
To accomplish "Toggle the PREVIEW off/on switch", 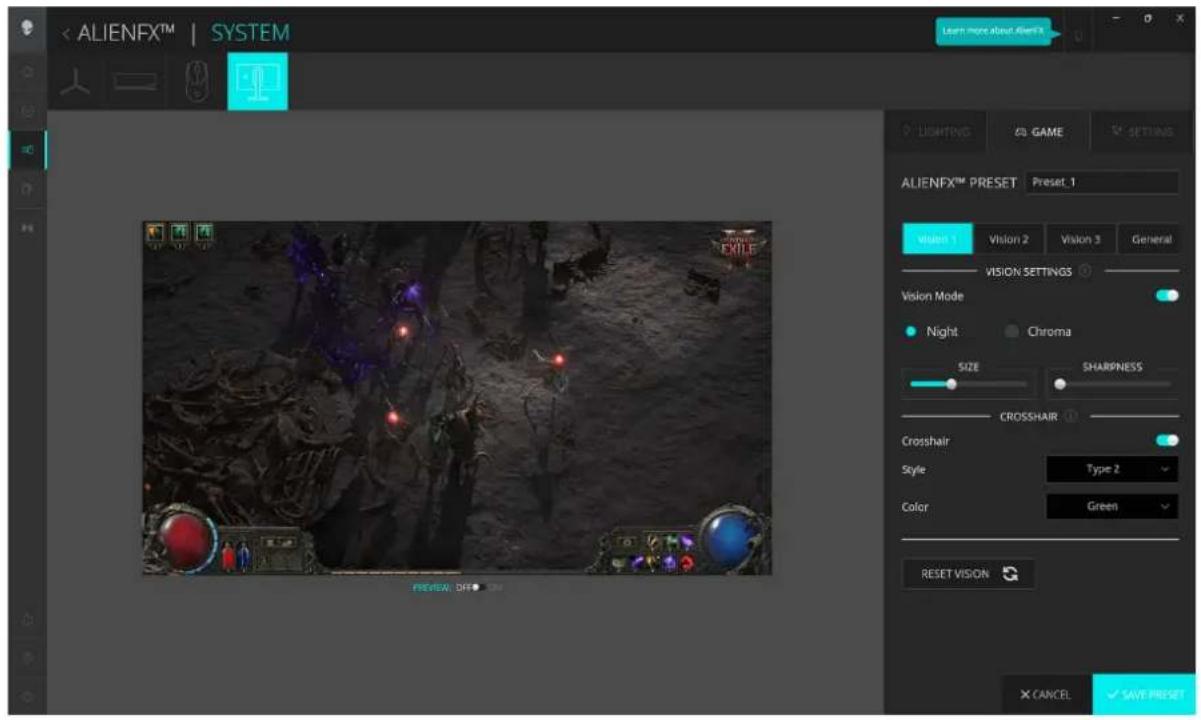I will (x=478, y=587).
